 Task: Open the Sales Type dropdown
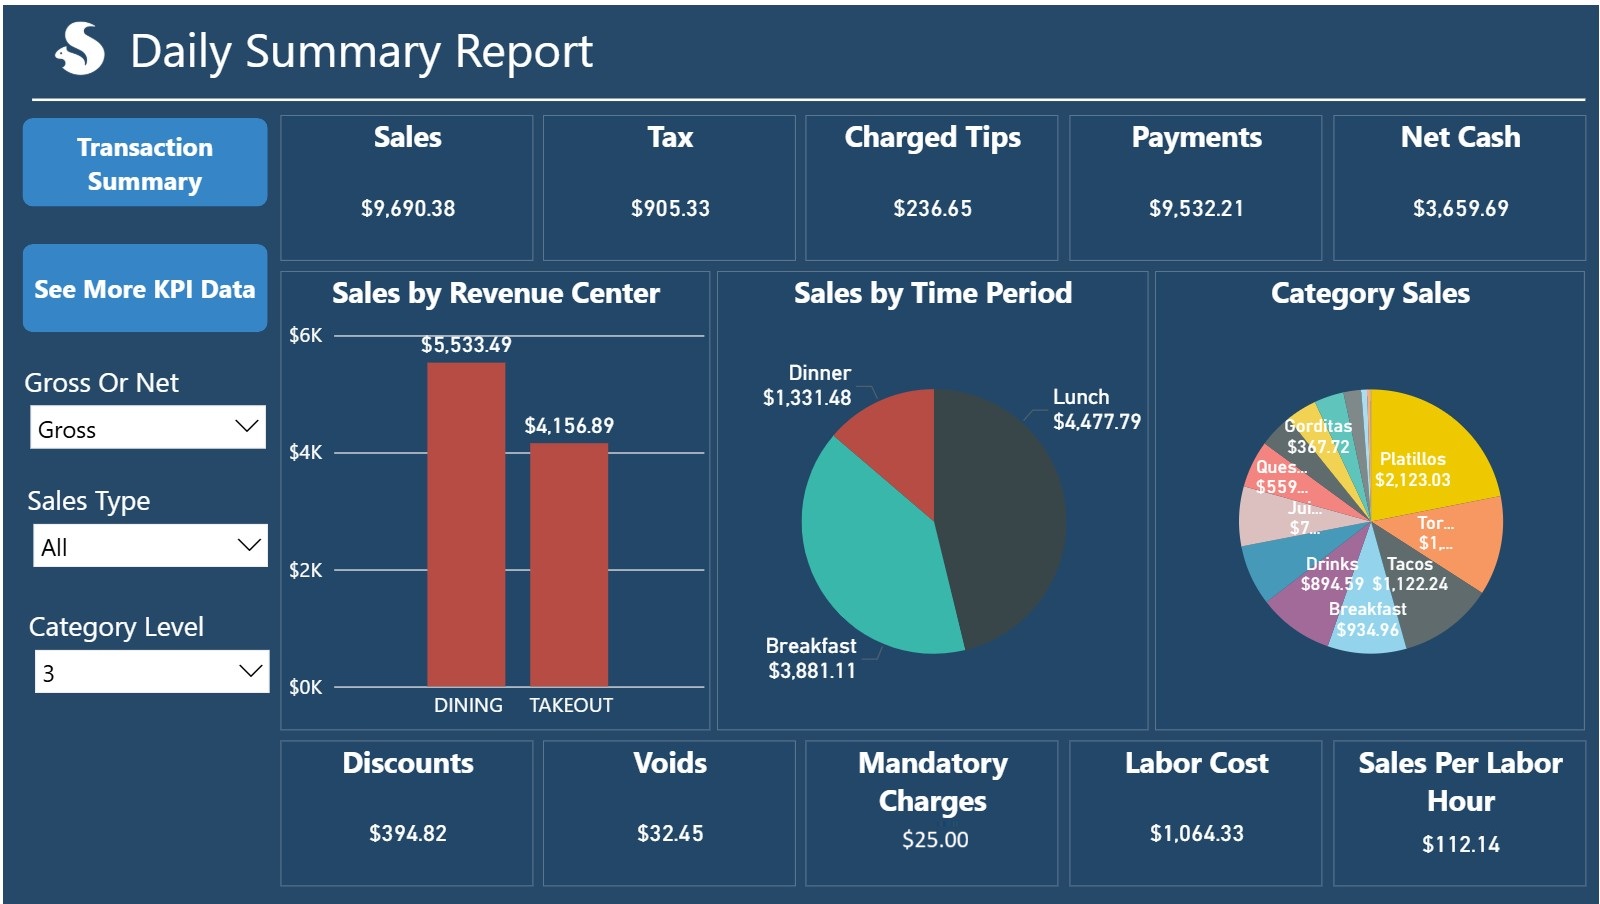point(150,546)
